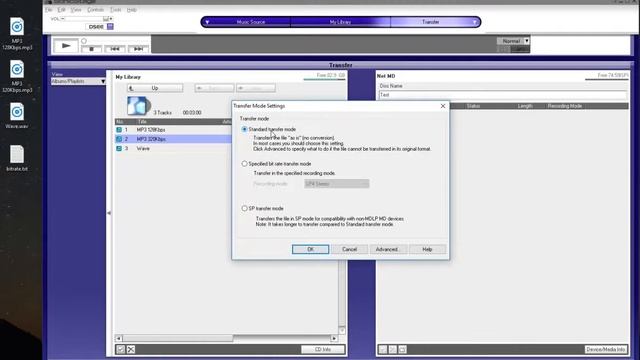The image size is (640, 360).
Task: Open the MP3 128Kbps.mp3 desktop file
Action: tap(17, 33)
